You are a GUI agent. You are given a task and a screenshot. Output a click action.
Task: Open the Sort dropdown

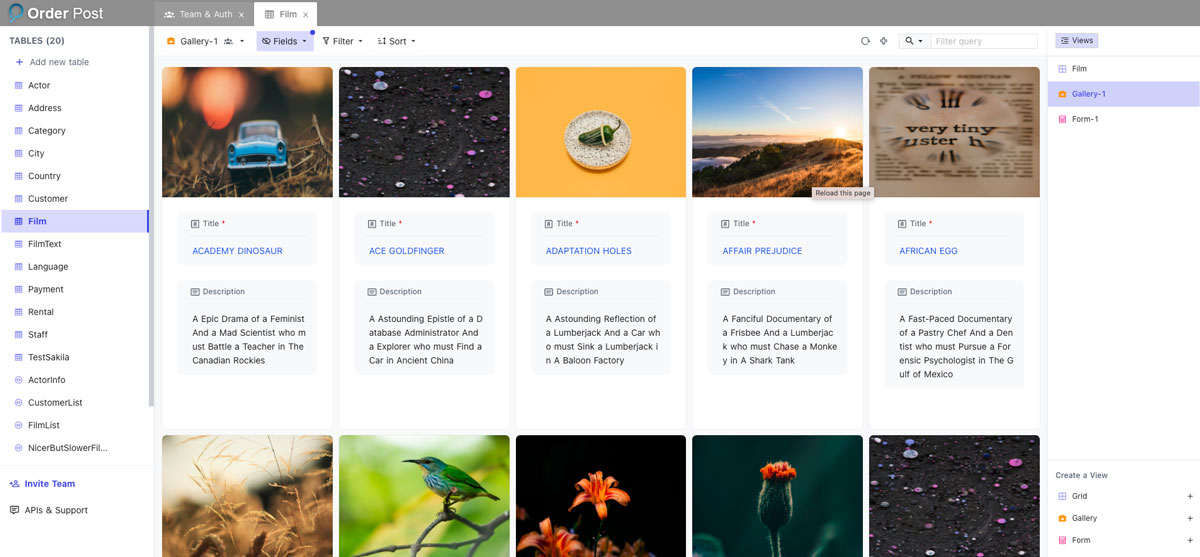pos(396,41)
